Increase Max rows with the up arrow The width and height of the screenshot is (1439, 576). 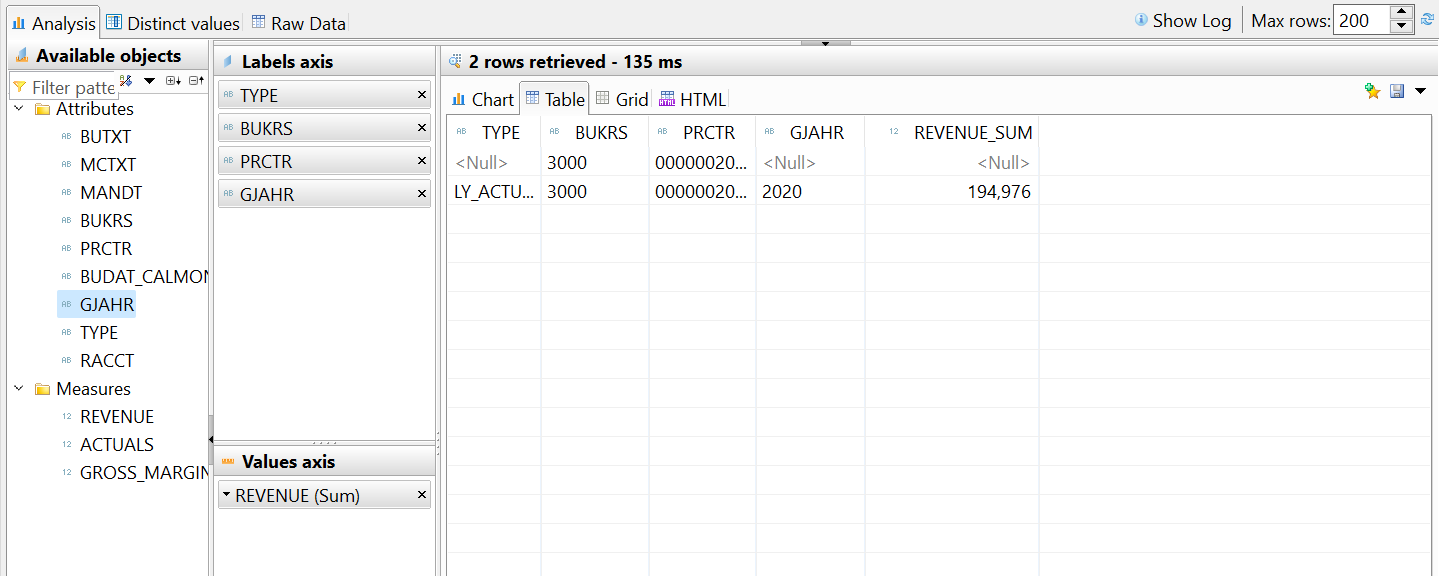coord(1402,14)
